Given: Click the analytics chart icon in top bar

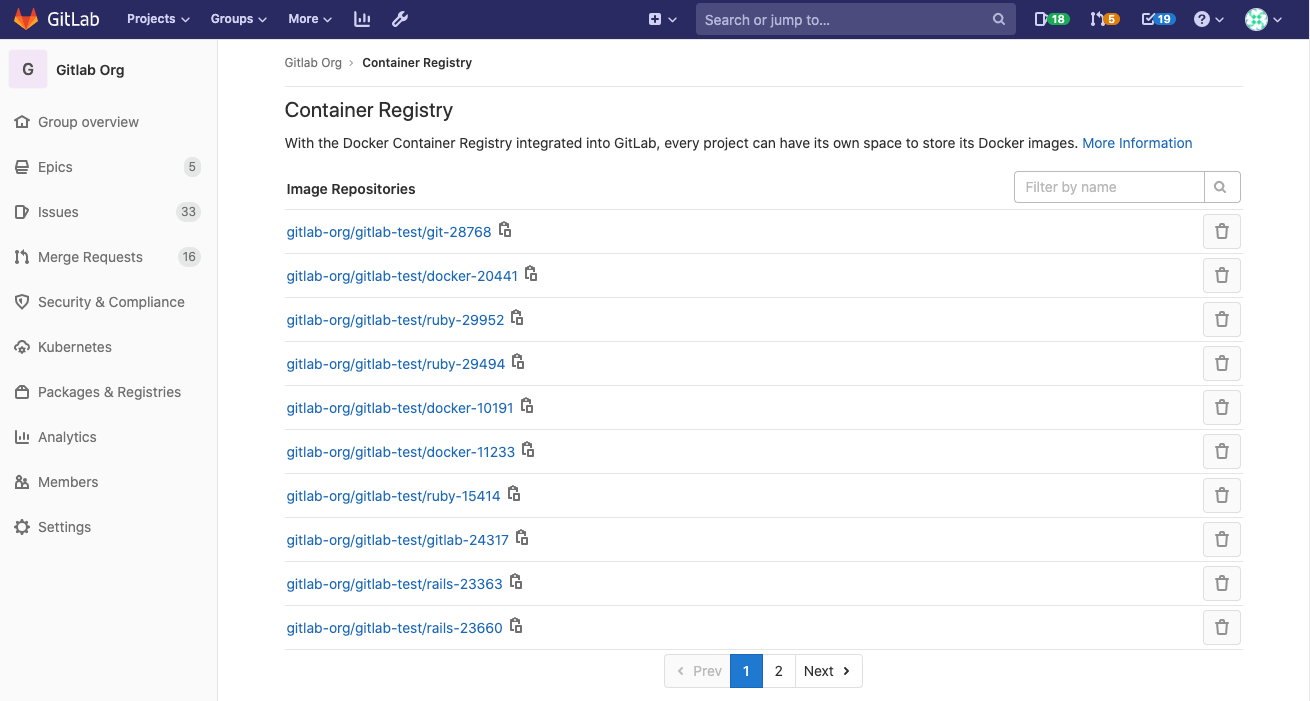Looking at the screenshot, I should tap(362, 18).
